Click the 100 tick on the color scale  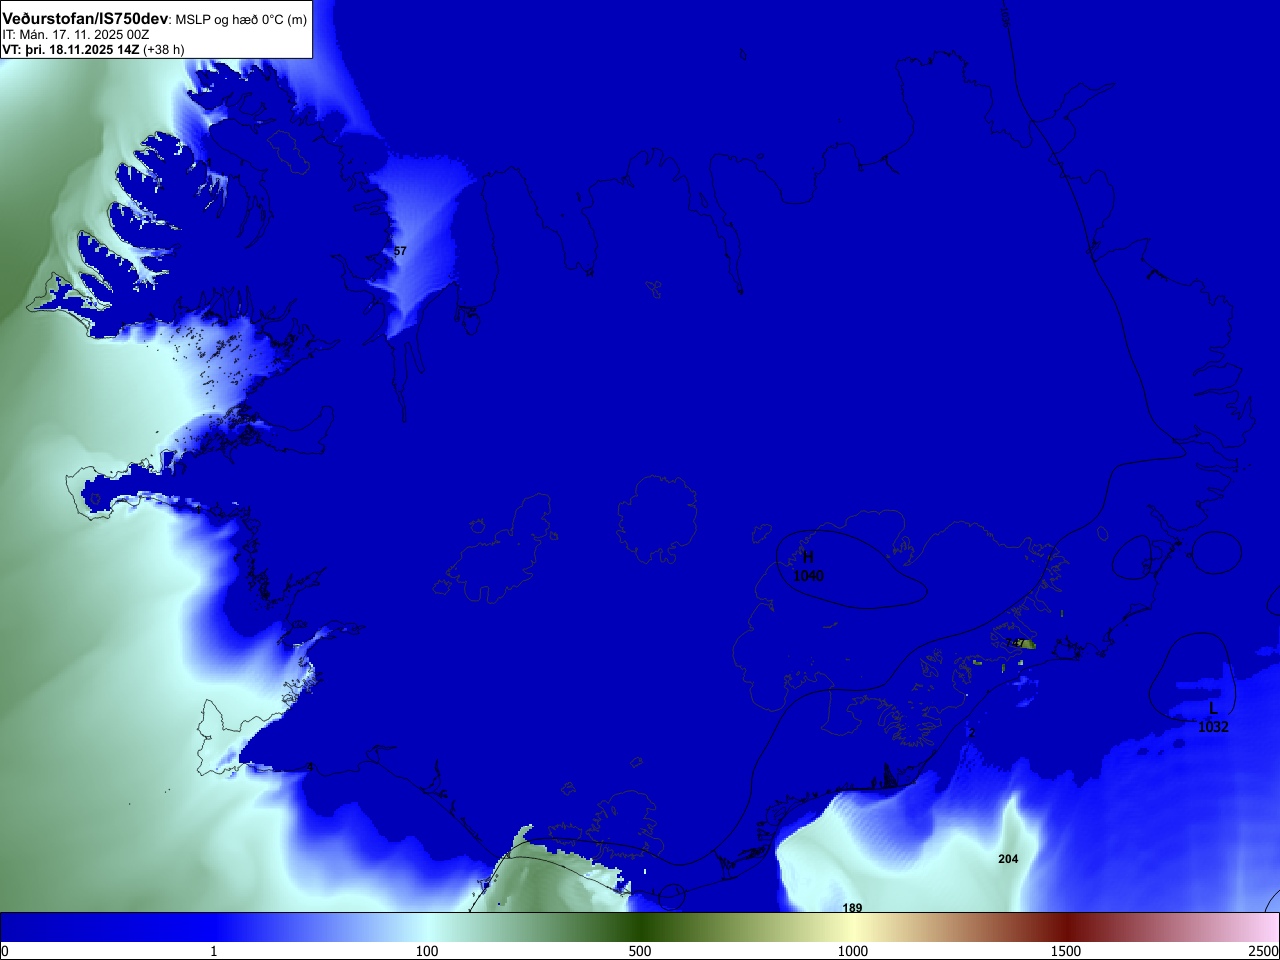click(427, 951)
